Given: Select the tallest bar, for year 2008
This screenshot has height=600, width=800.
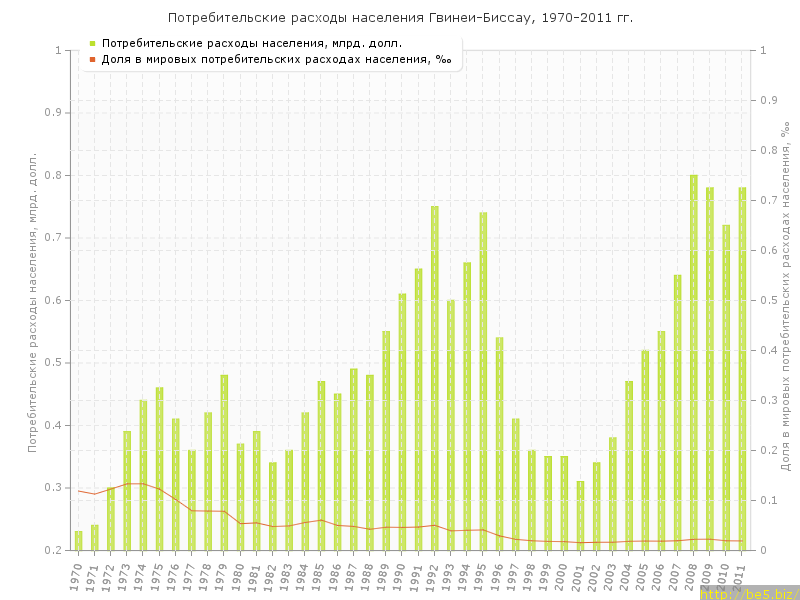Looking at the screenshot, I should coord(694,362).
